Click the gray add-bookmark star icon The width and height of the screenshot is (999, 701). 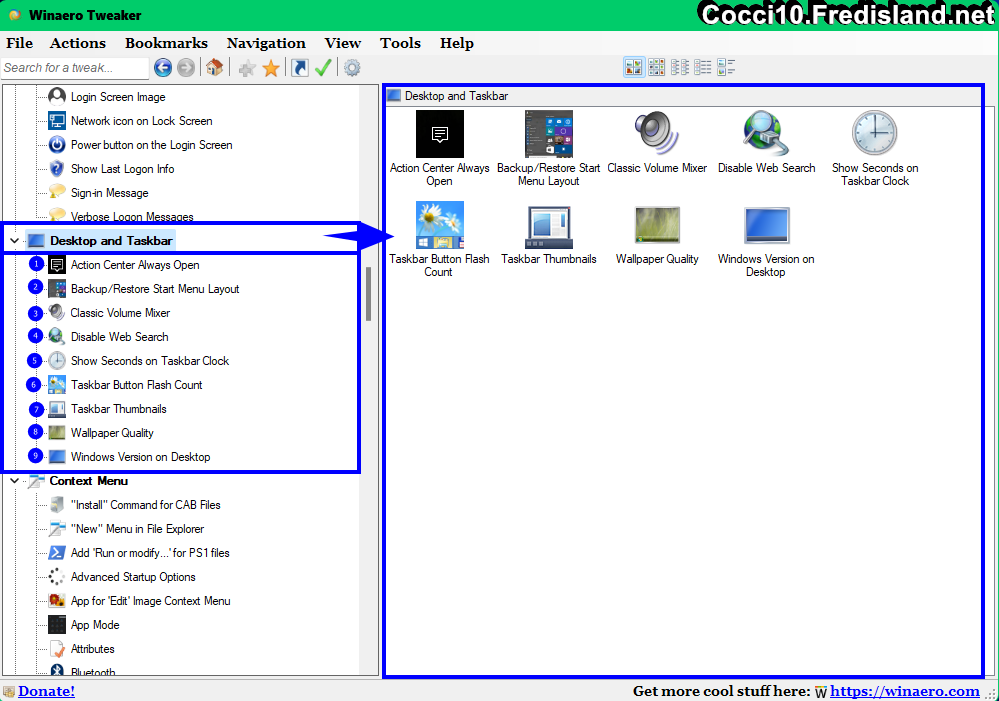click(x=247, y=68)
